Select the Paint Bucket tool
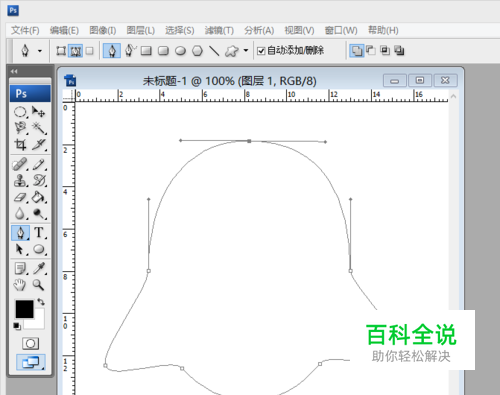The width and height of the screenshot is (500, 395). click(x=39, y=197)
